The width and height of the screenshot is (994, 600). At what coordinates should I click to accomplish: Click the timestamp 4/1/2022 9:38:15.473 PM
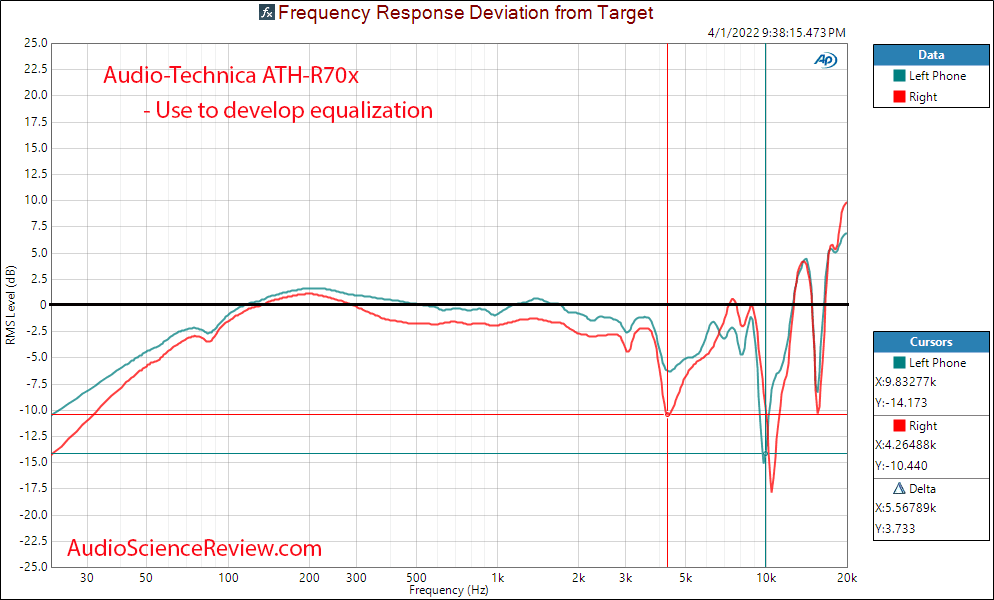click(777, 32)
